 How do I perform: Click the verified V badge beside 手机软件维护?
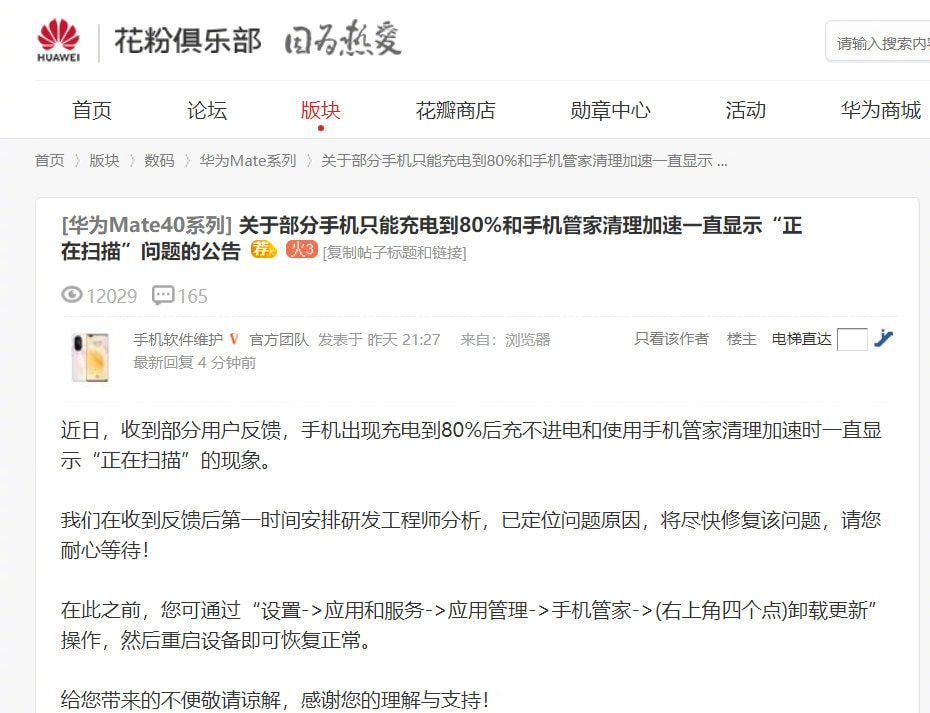coord(234,339)
